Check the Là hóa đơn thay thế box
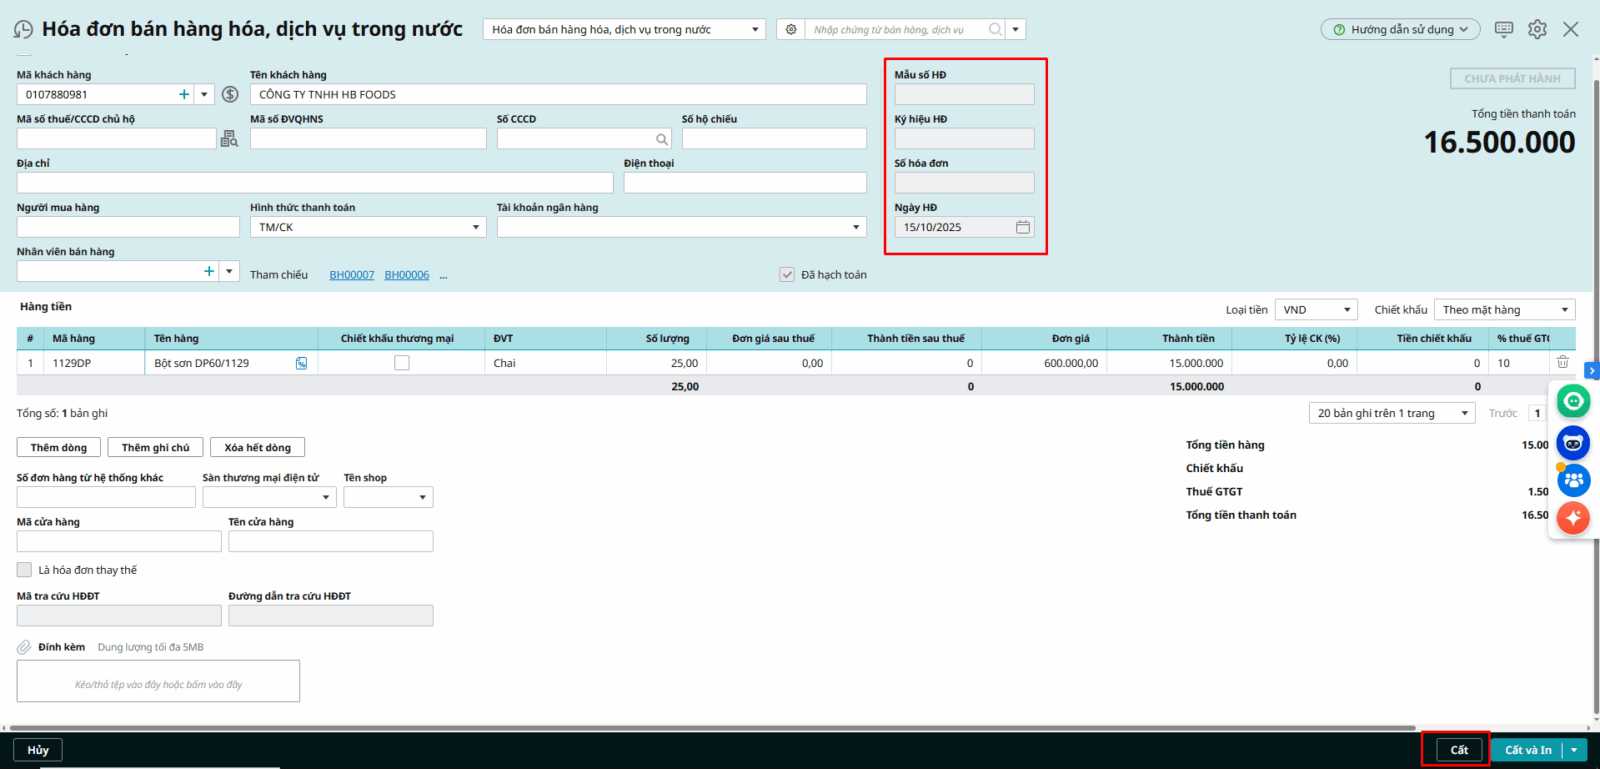The height and width of the screenshot is (769, 1600). pyautogui.click(x=25, y=570)
